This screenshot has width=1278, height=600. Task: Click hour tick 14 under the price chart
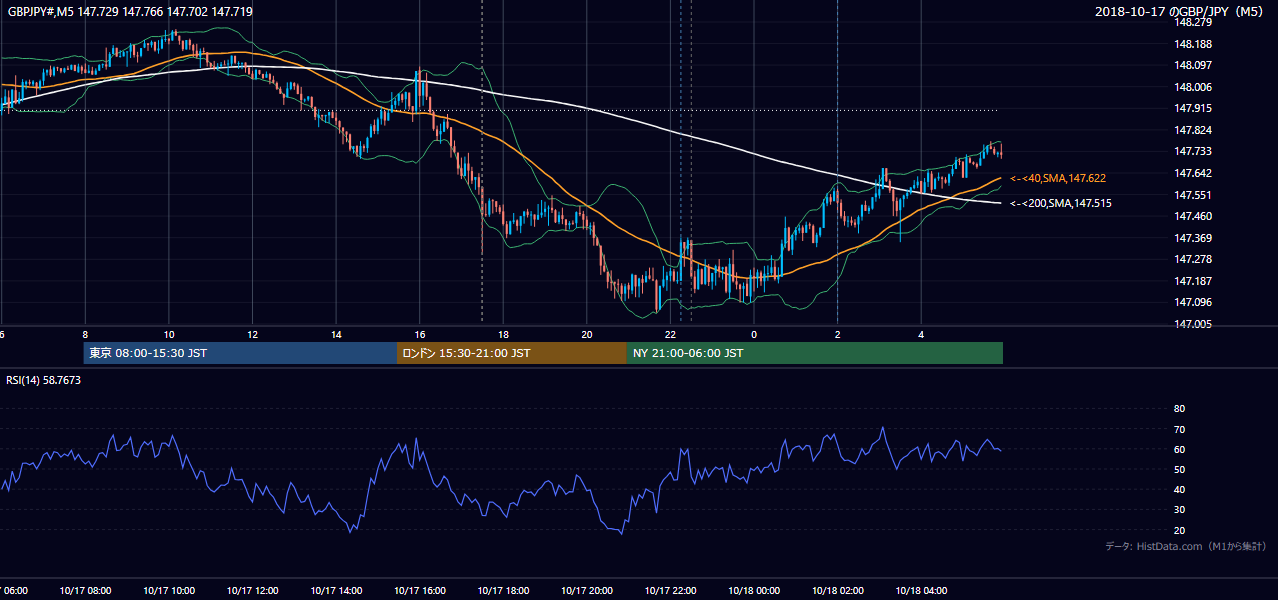(336, 335)
